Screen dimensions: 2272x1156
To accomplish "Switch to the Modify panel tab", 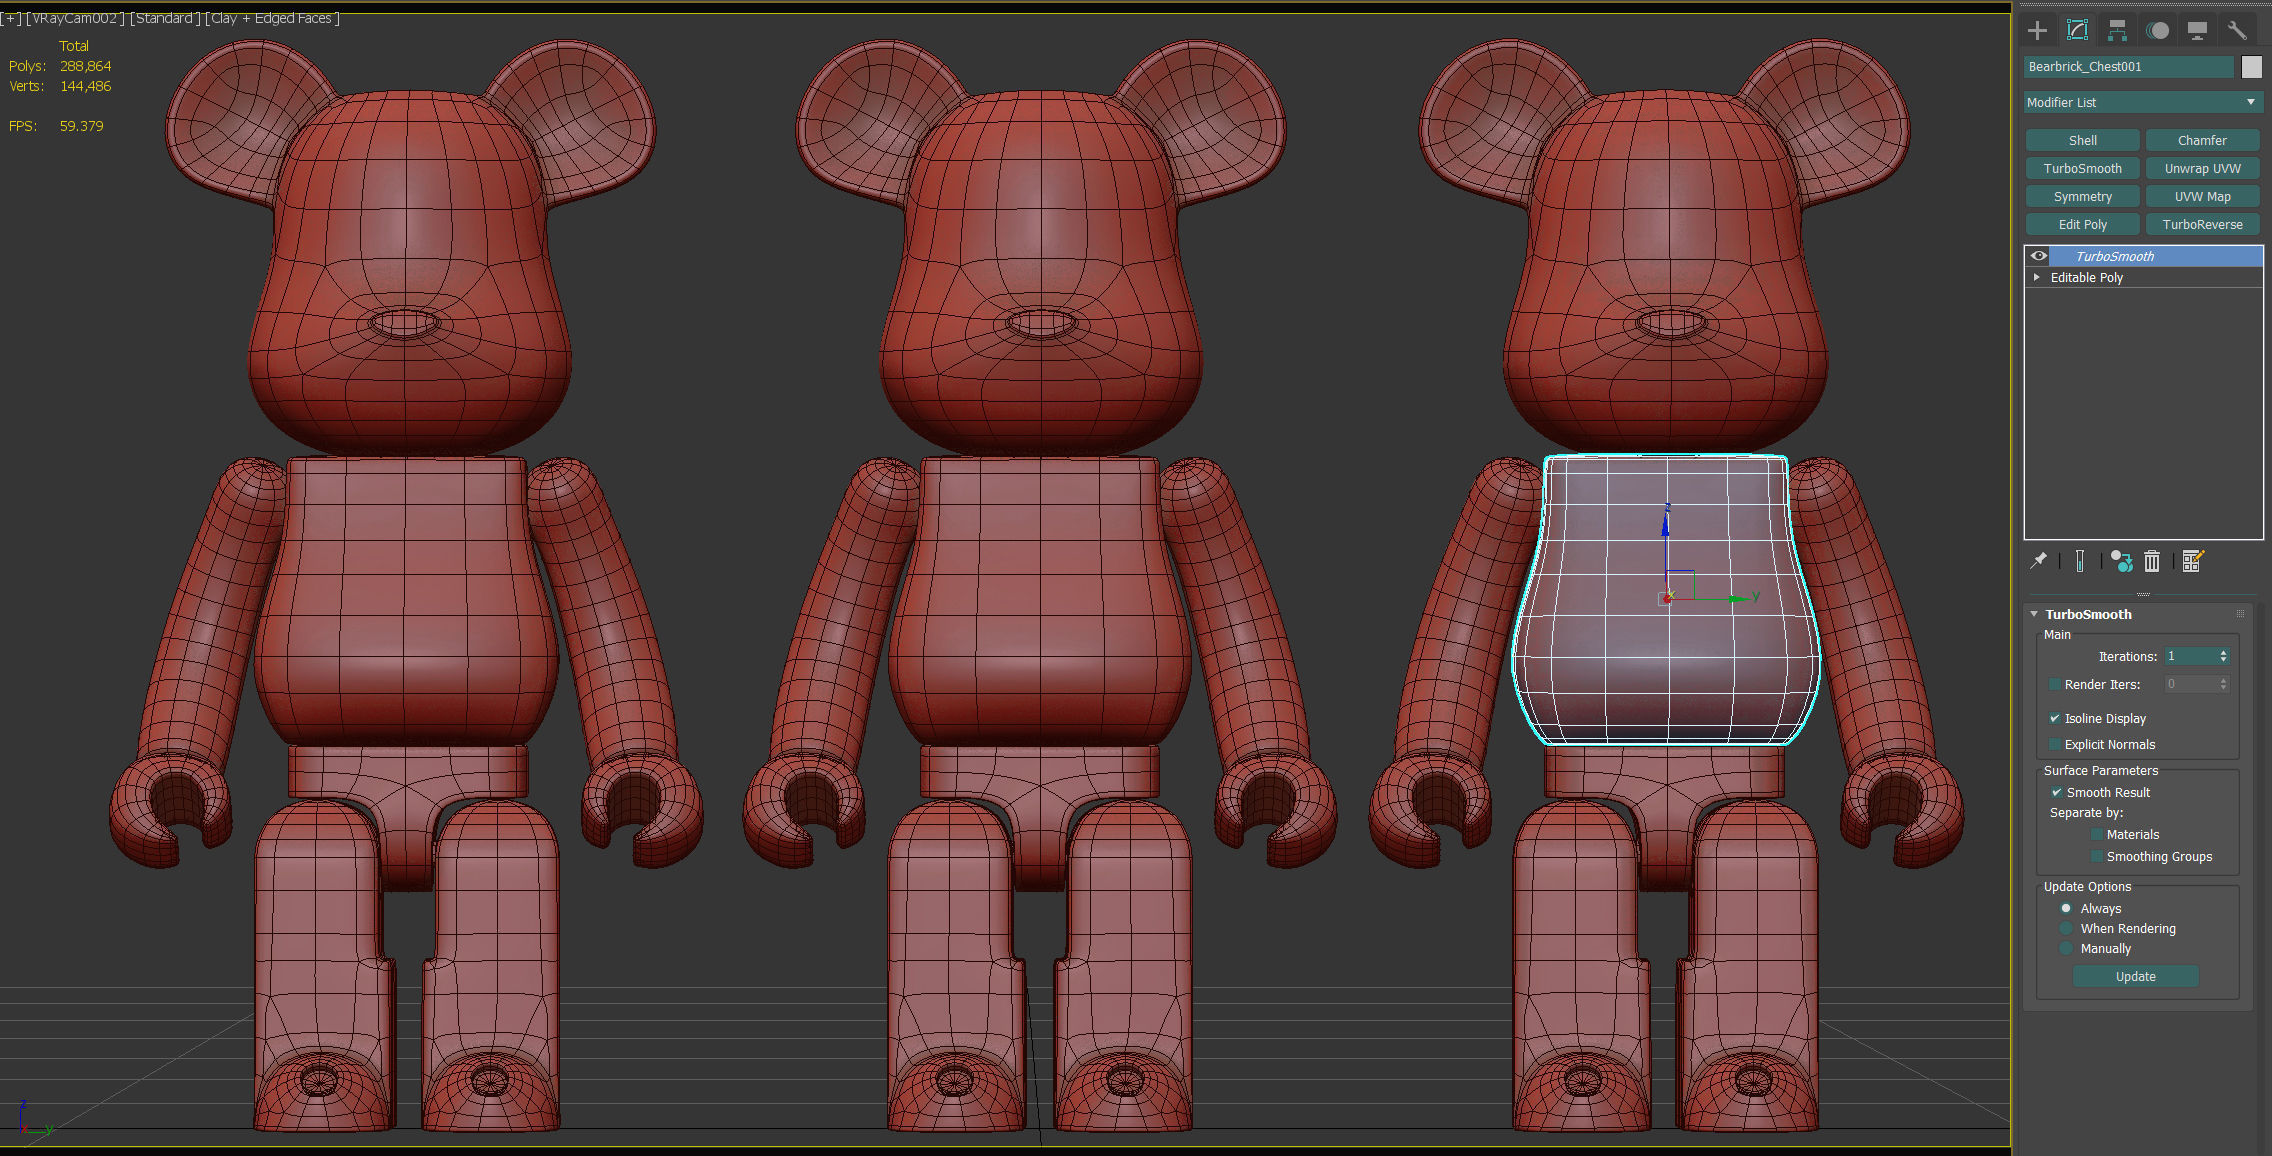I will pyautogui.click(x=2077, y=30).
